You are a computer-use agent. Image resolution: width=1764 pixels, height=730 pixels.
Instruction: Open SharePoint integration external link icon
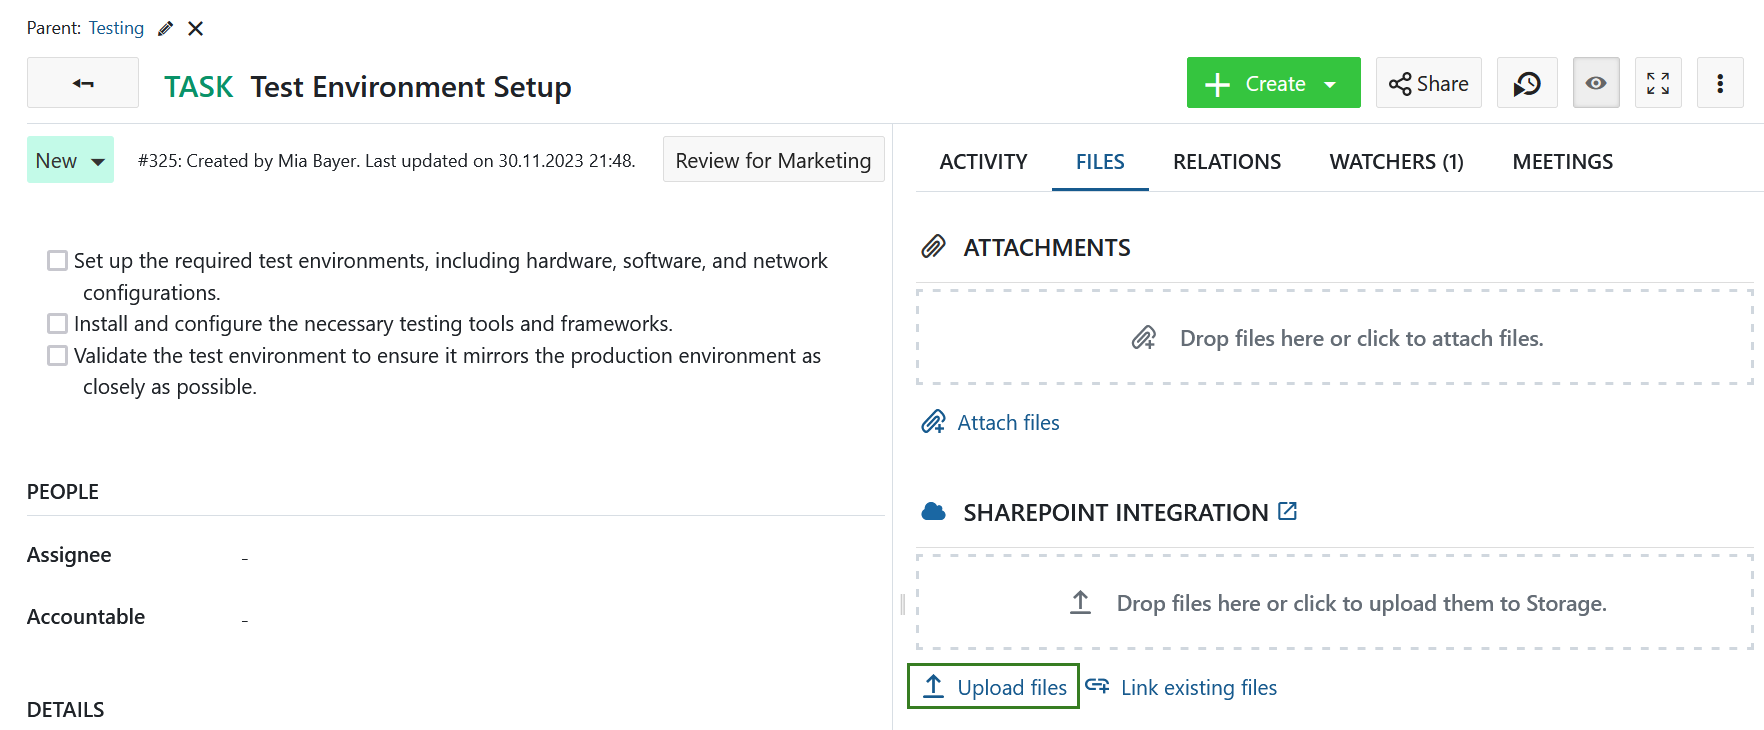tap(1287, 512)
